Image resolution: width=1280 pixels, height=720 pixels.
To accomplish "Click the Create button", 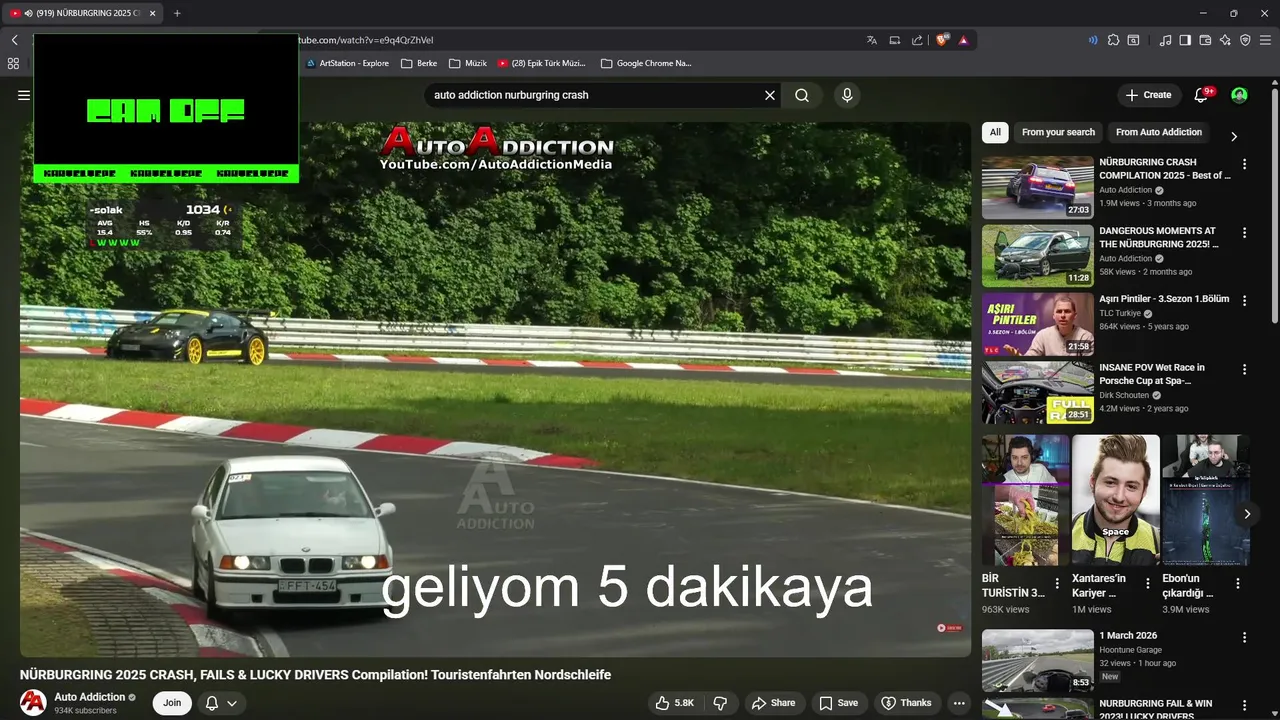I will 1148,95.
